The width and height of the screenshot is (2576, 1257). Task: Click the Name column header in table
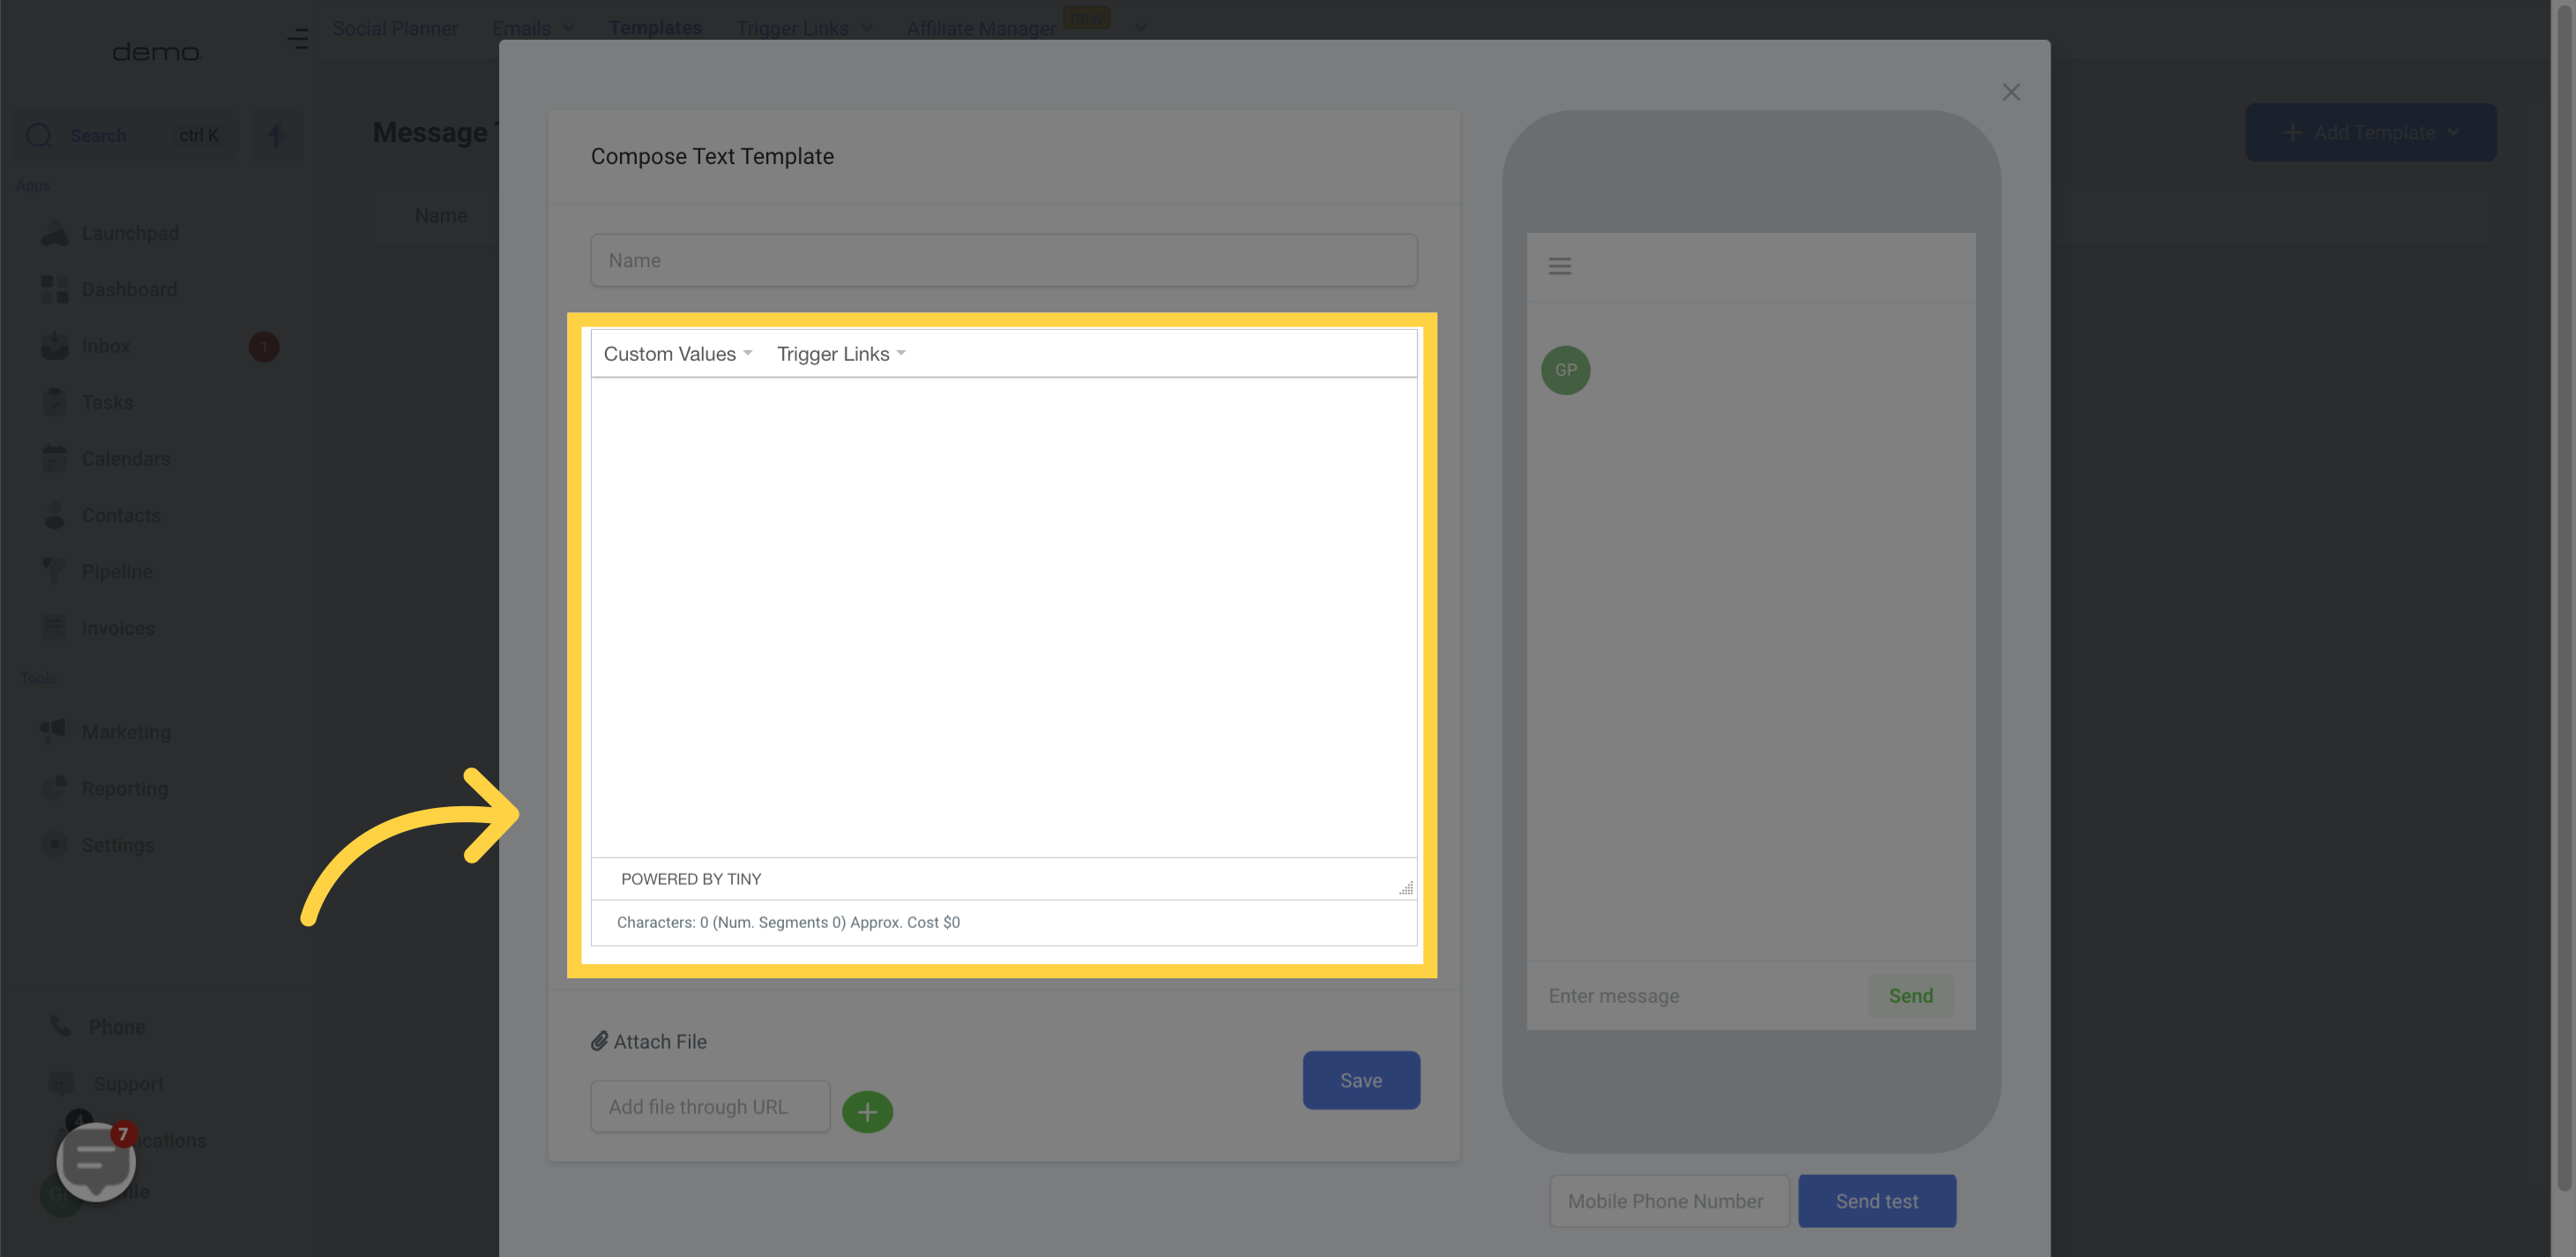441,216
